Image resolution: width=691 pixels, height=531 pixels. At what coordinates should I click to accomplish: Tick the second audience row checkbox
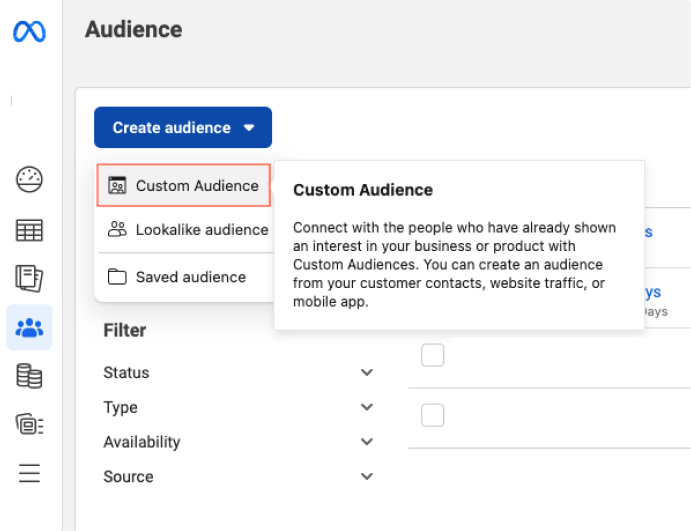point(432,415)
